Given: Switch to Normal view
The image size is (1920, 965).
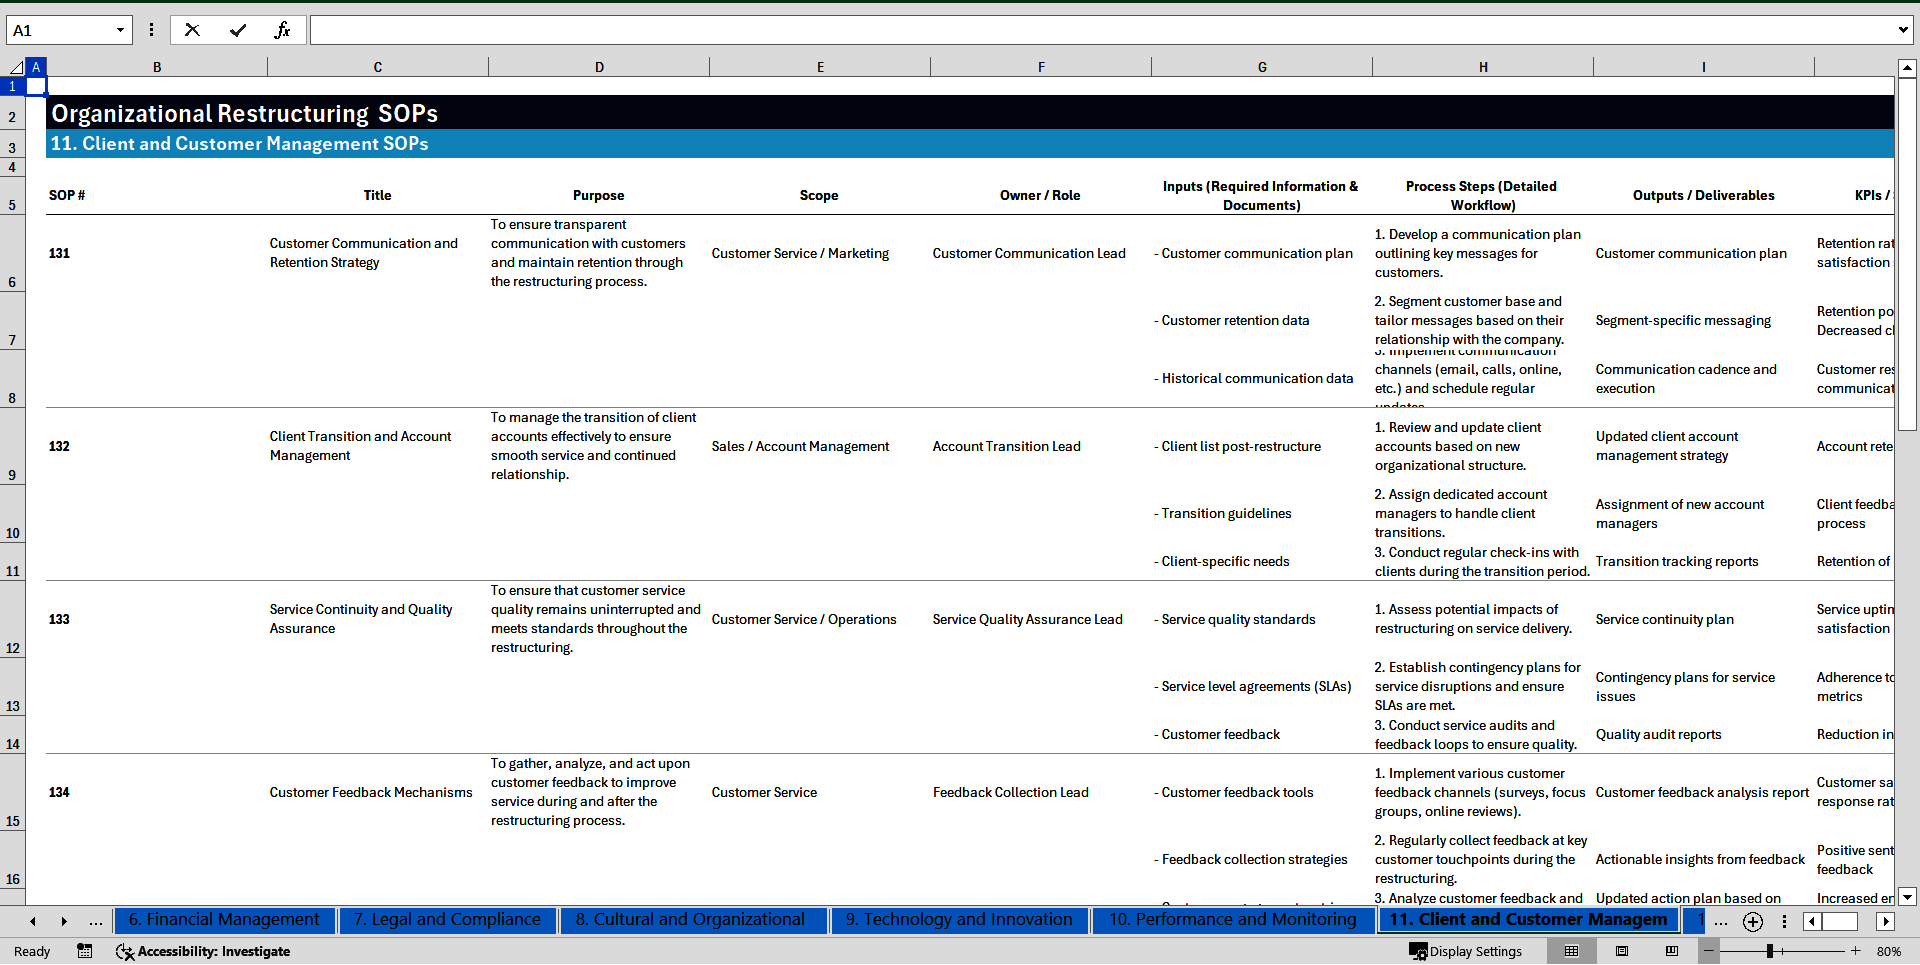Looking at the screenshot, I should pyautogui.click(x=1572, y=951).
